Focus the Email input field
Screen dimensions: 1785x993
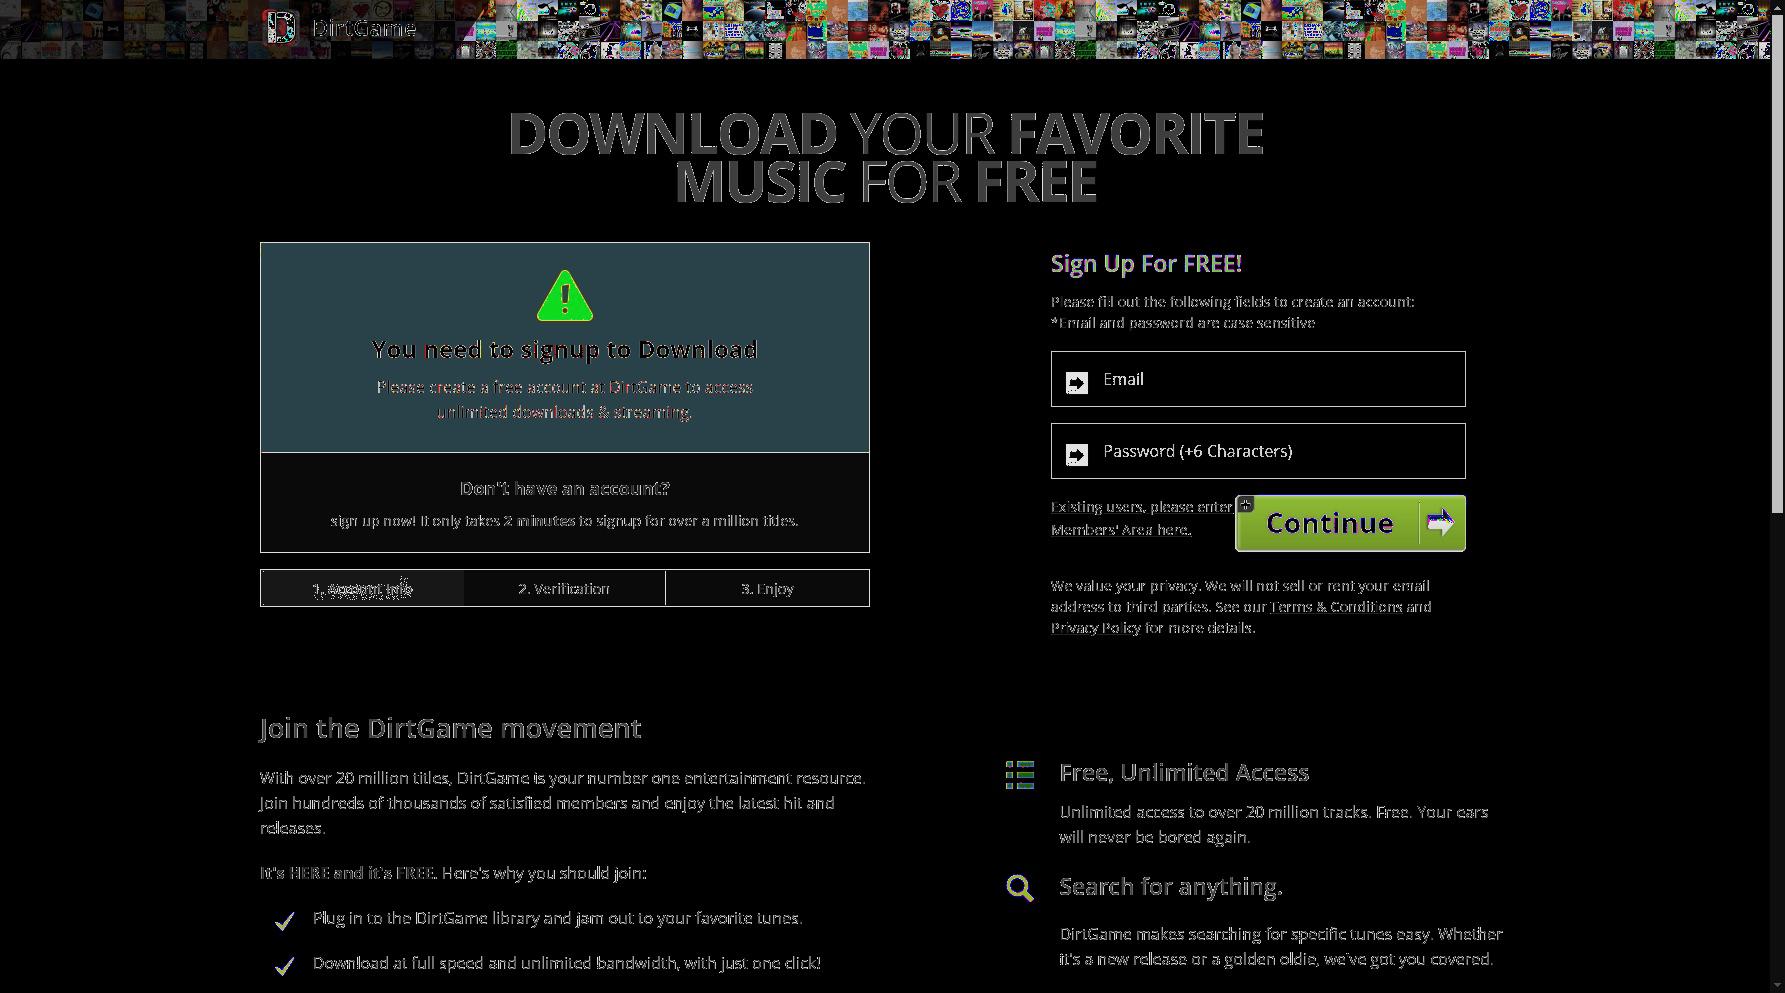point(1258,379)
